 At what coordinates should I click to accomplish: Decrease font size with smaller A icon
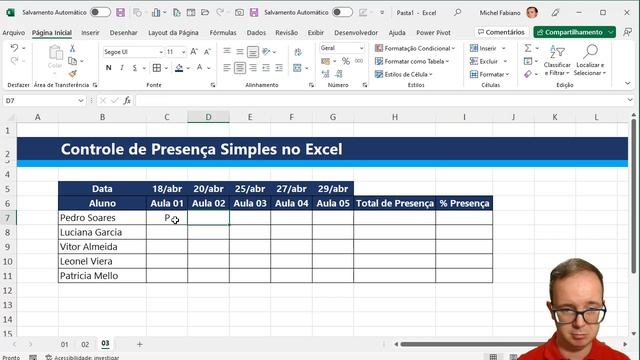click(207, 52)
